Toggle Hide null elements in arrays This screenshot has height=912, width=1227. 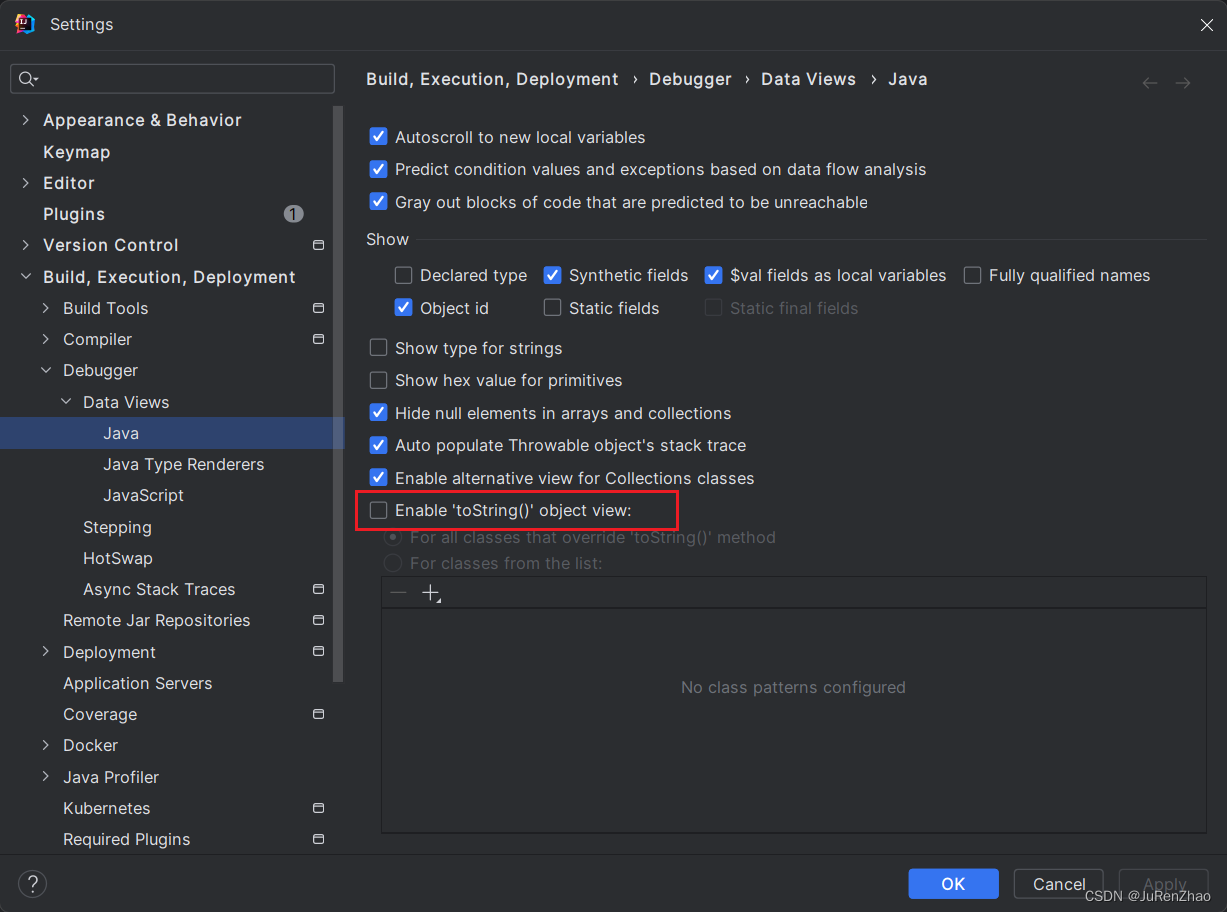pos(378,413)
